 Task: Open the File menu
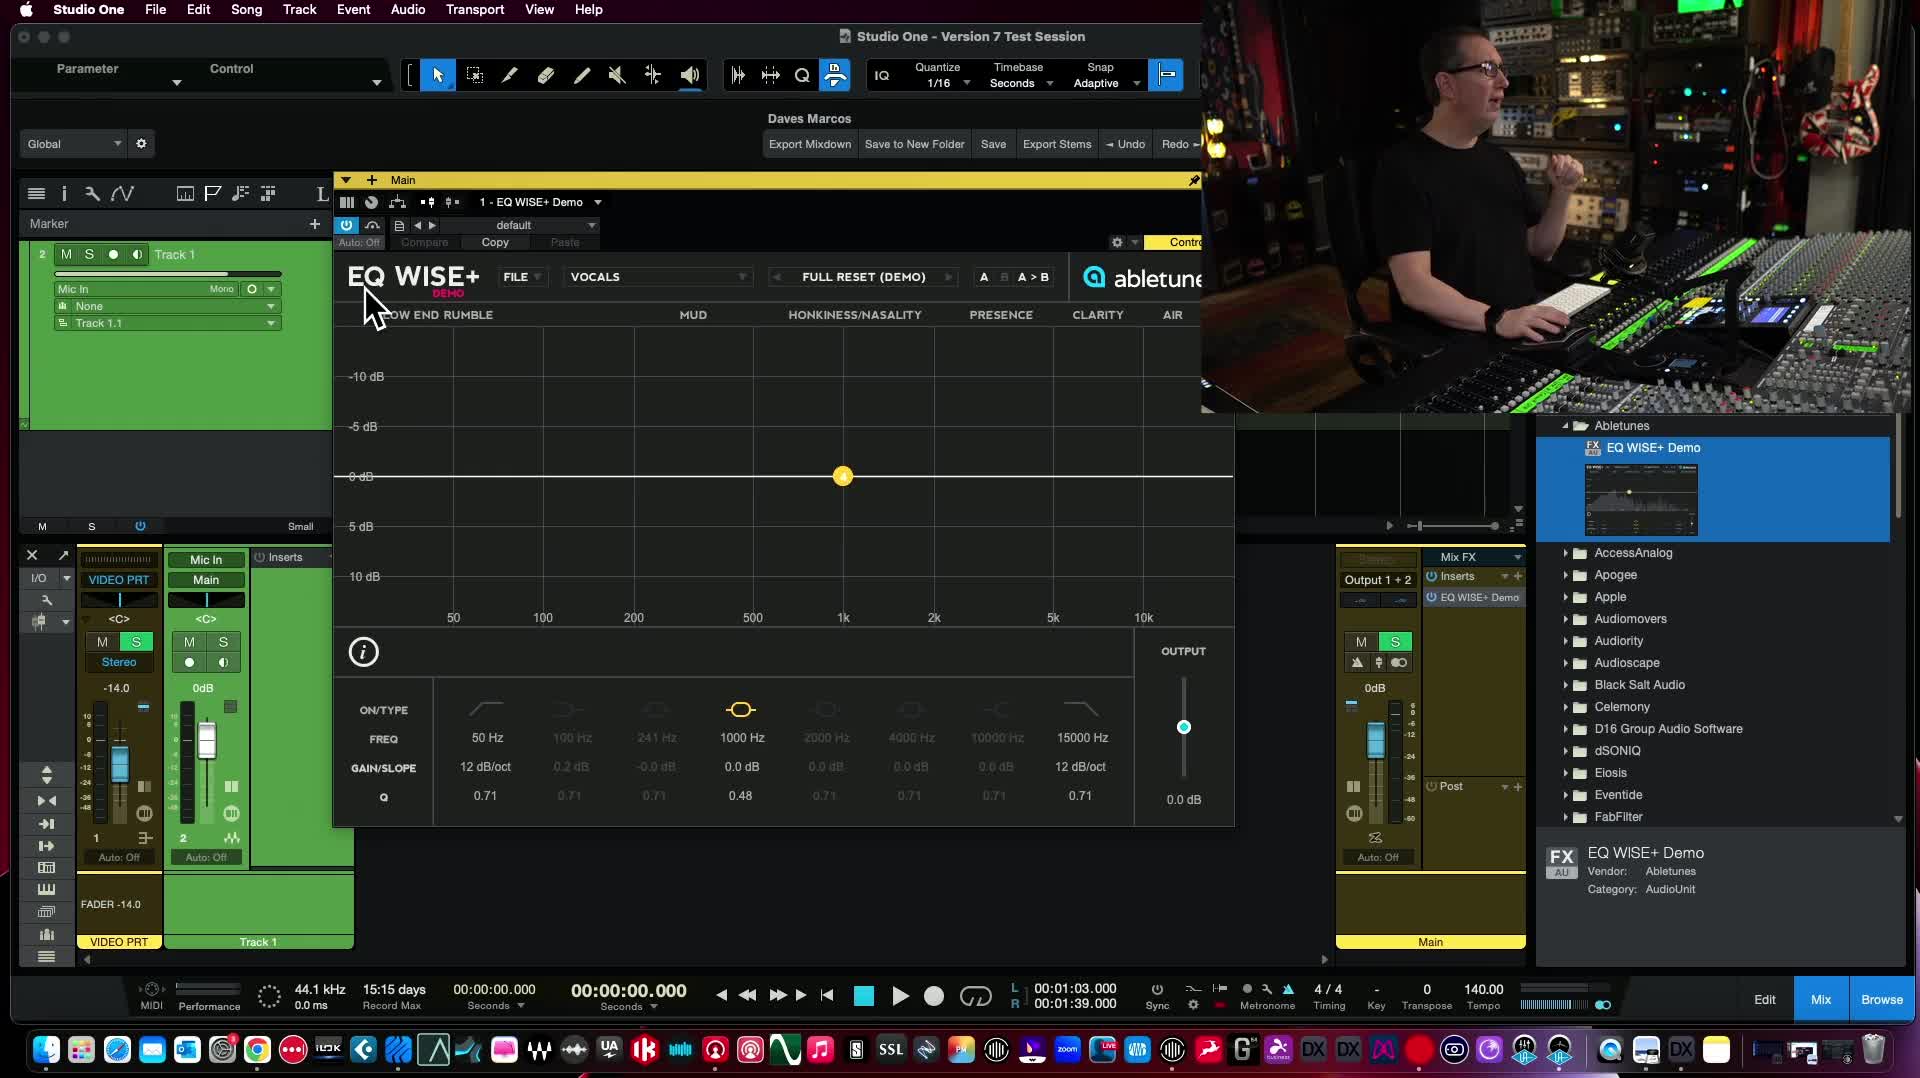(155, 9)
